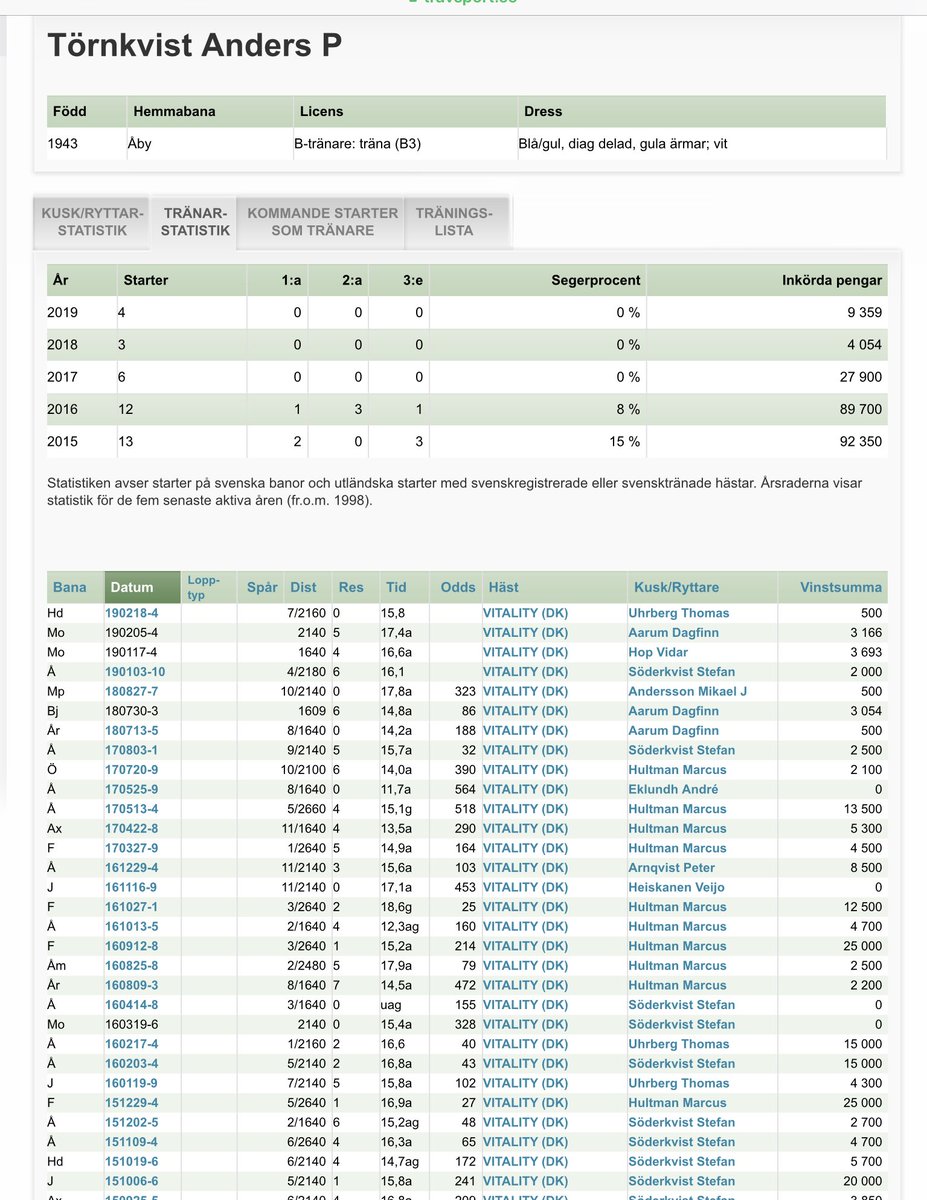
Task: Open driver Arnqvist Peter's profile
Action: pos(672,868)
